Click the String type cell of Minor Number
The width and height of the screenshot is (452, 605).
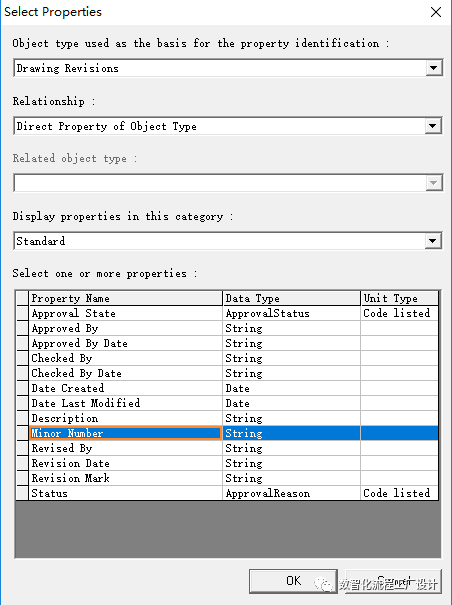tap(291, 433)
